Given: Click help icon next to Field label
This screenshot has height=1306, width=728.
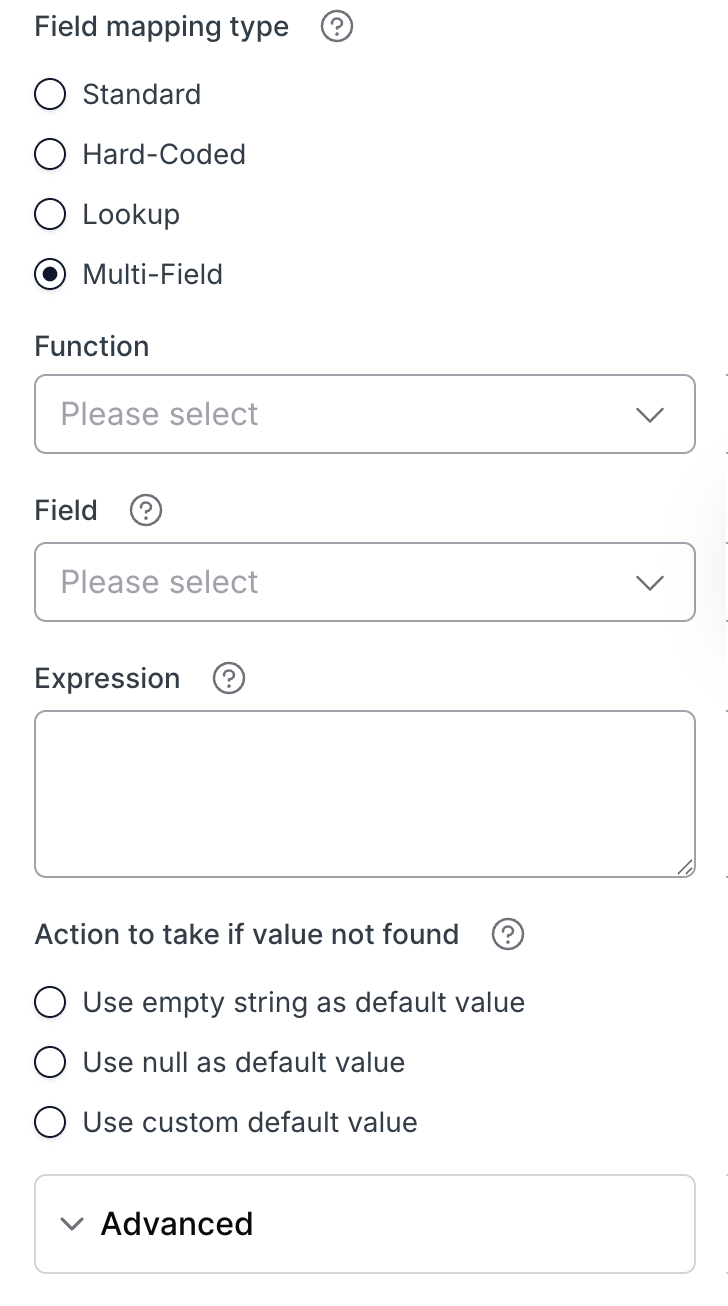Looking at the screenshot, I should [x=146, y=510].
